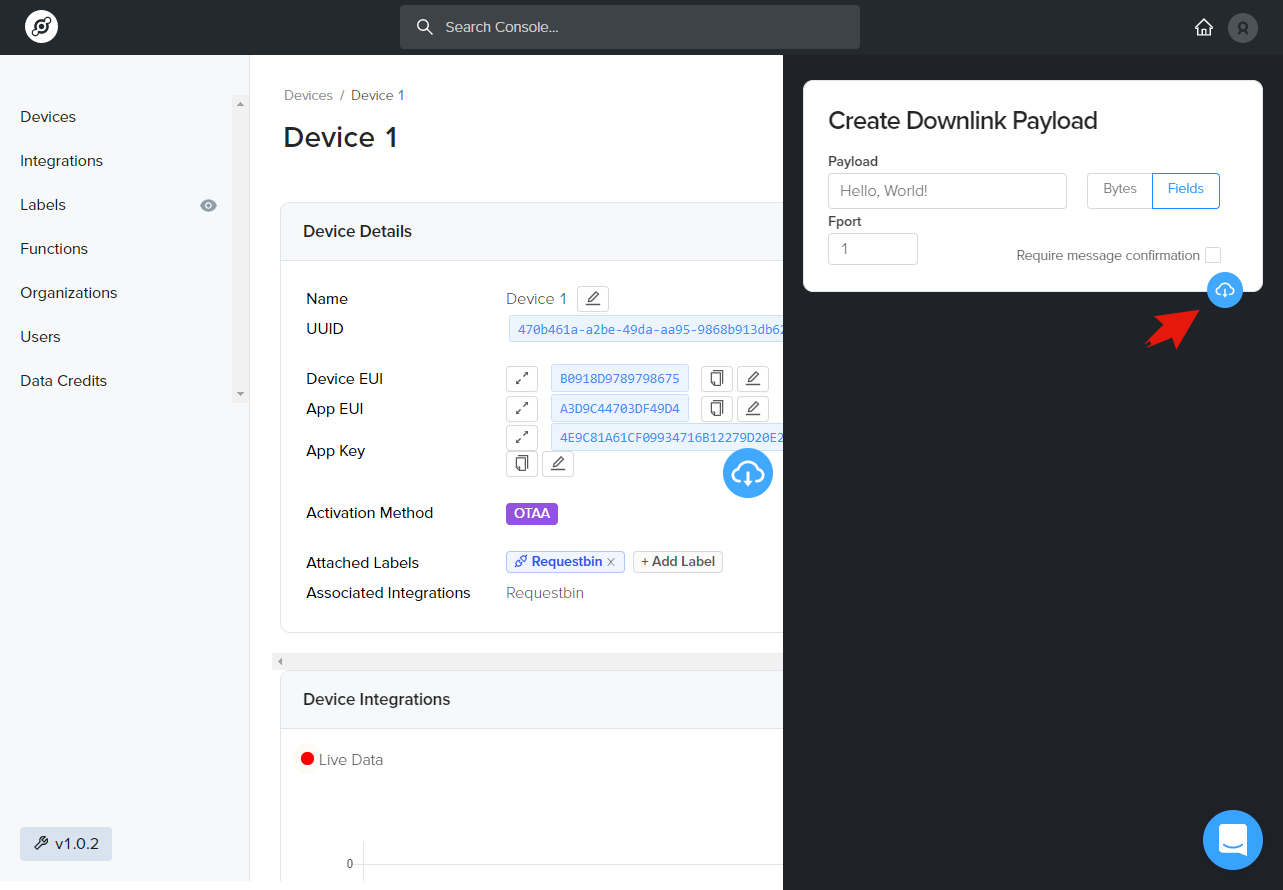1283x890 pixels.
Task: Go to Data Credits page
Action: click(63, 381)
